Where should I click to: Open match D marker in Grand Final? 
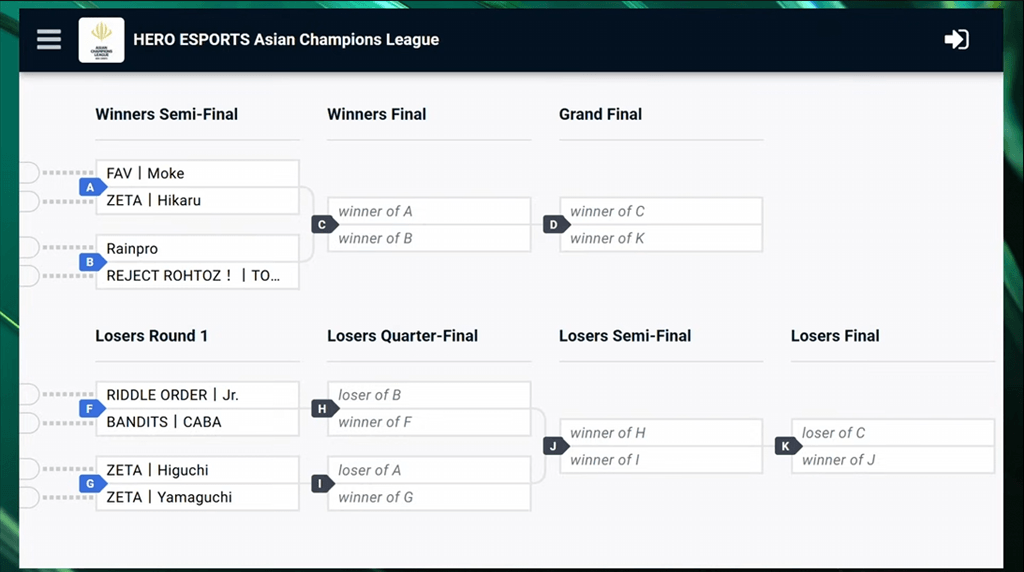coord(556,225)
